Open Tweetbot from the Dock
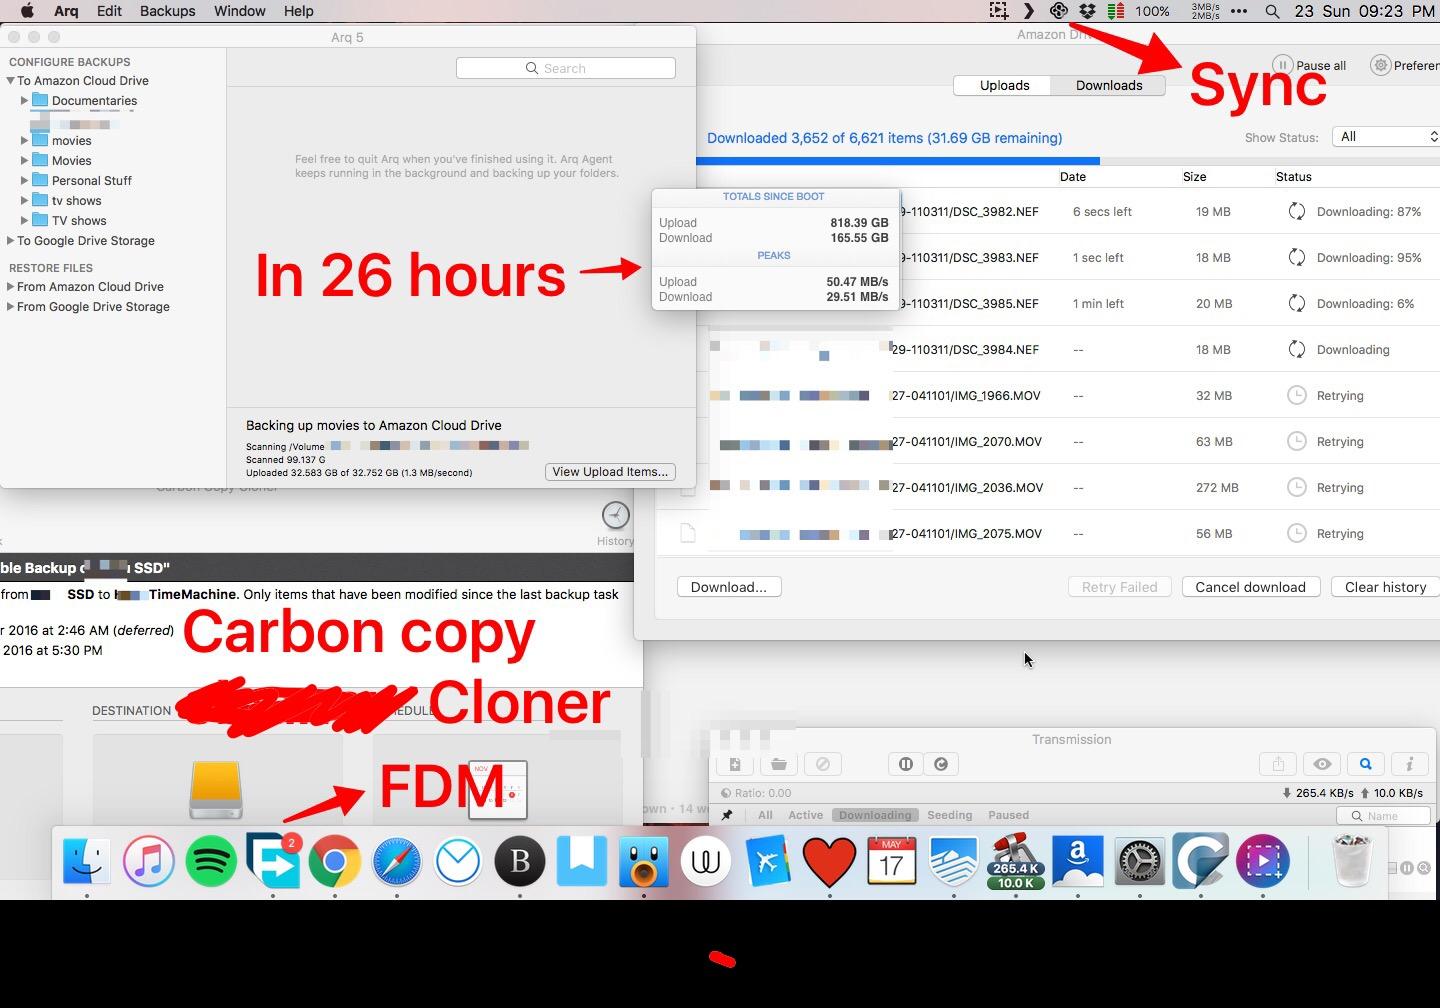 tap(643, 861)
